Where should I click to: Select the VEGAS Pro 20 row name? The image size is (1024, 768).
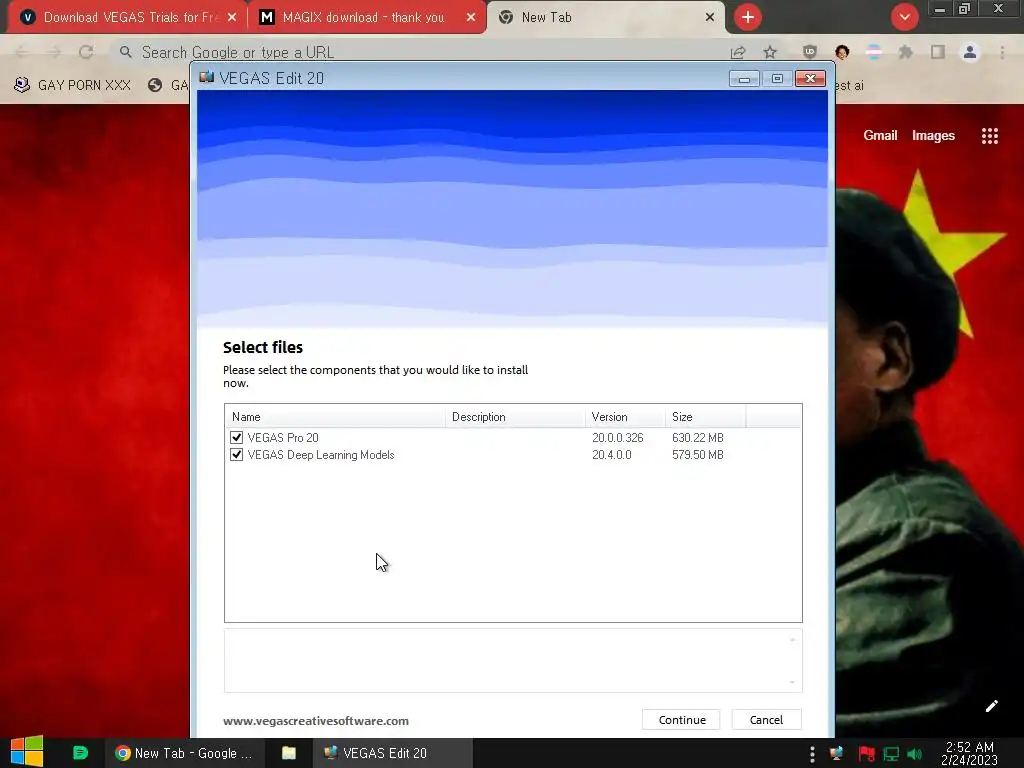point(283,438)
